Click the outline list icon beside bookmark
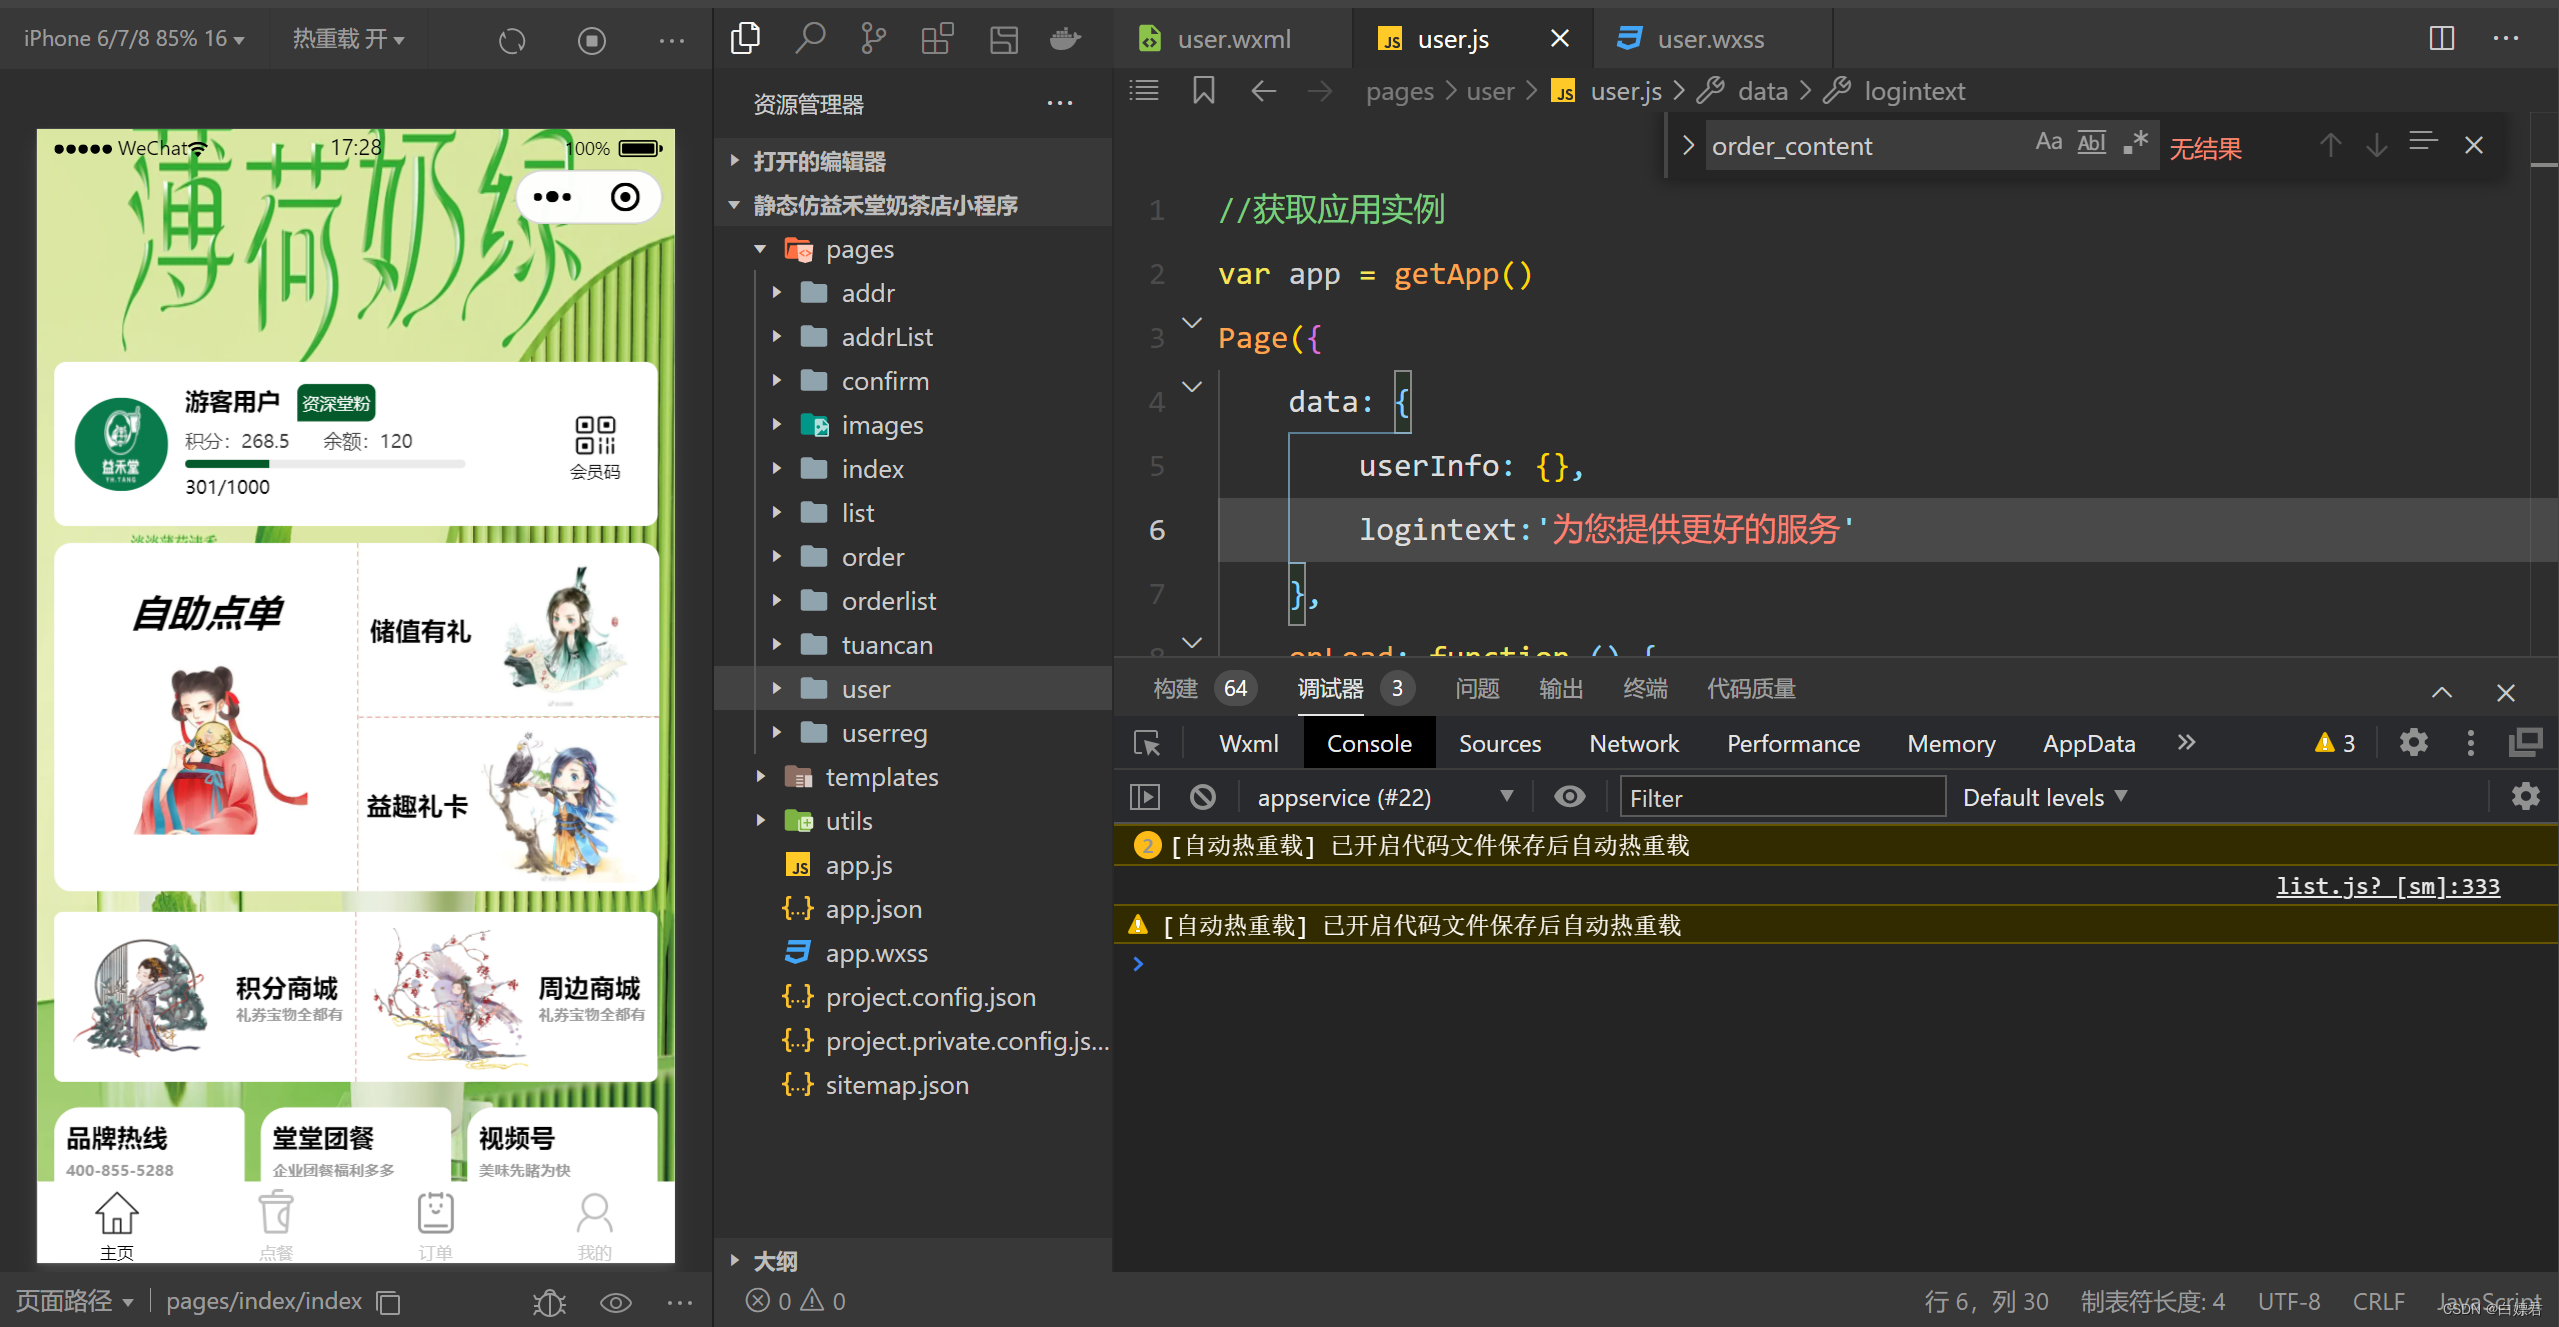Screen dimensions: 2559x1327 tap(1144, 91)
